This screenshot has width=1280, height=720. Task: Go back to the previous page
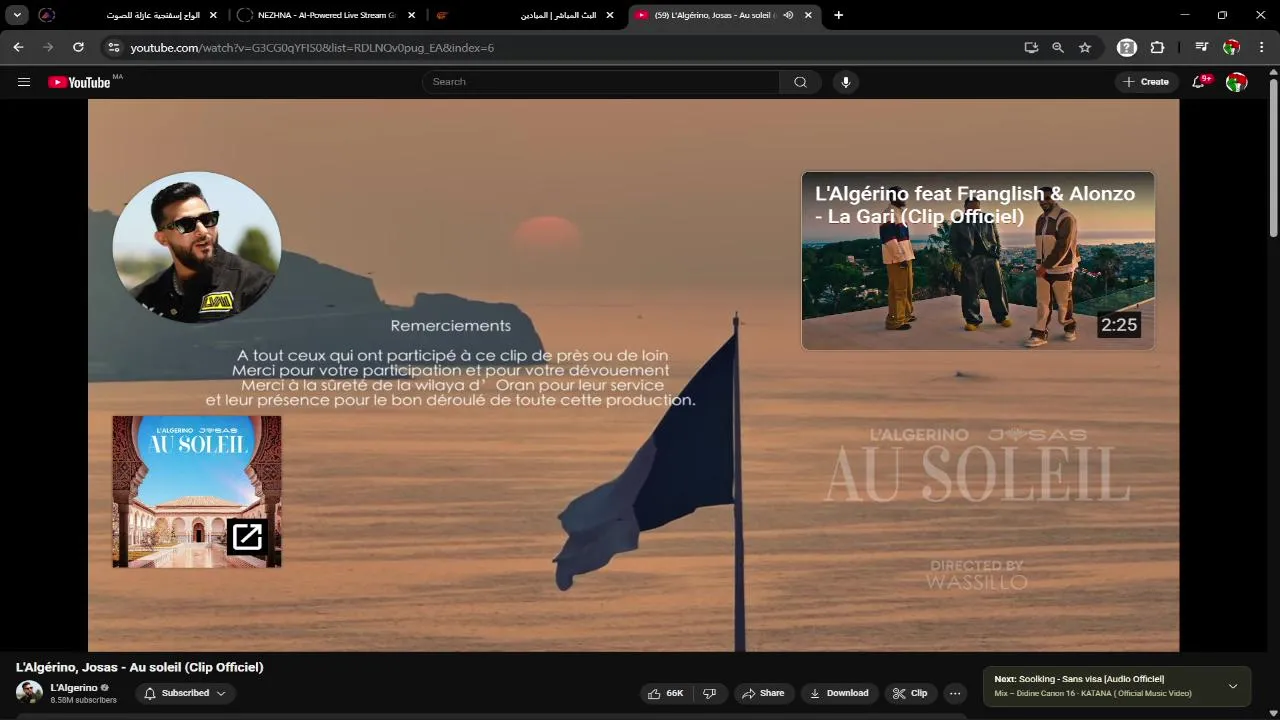pyautogui.click(x=18, y=47)
